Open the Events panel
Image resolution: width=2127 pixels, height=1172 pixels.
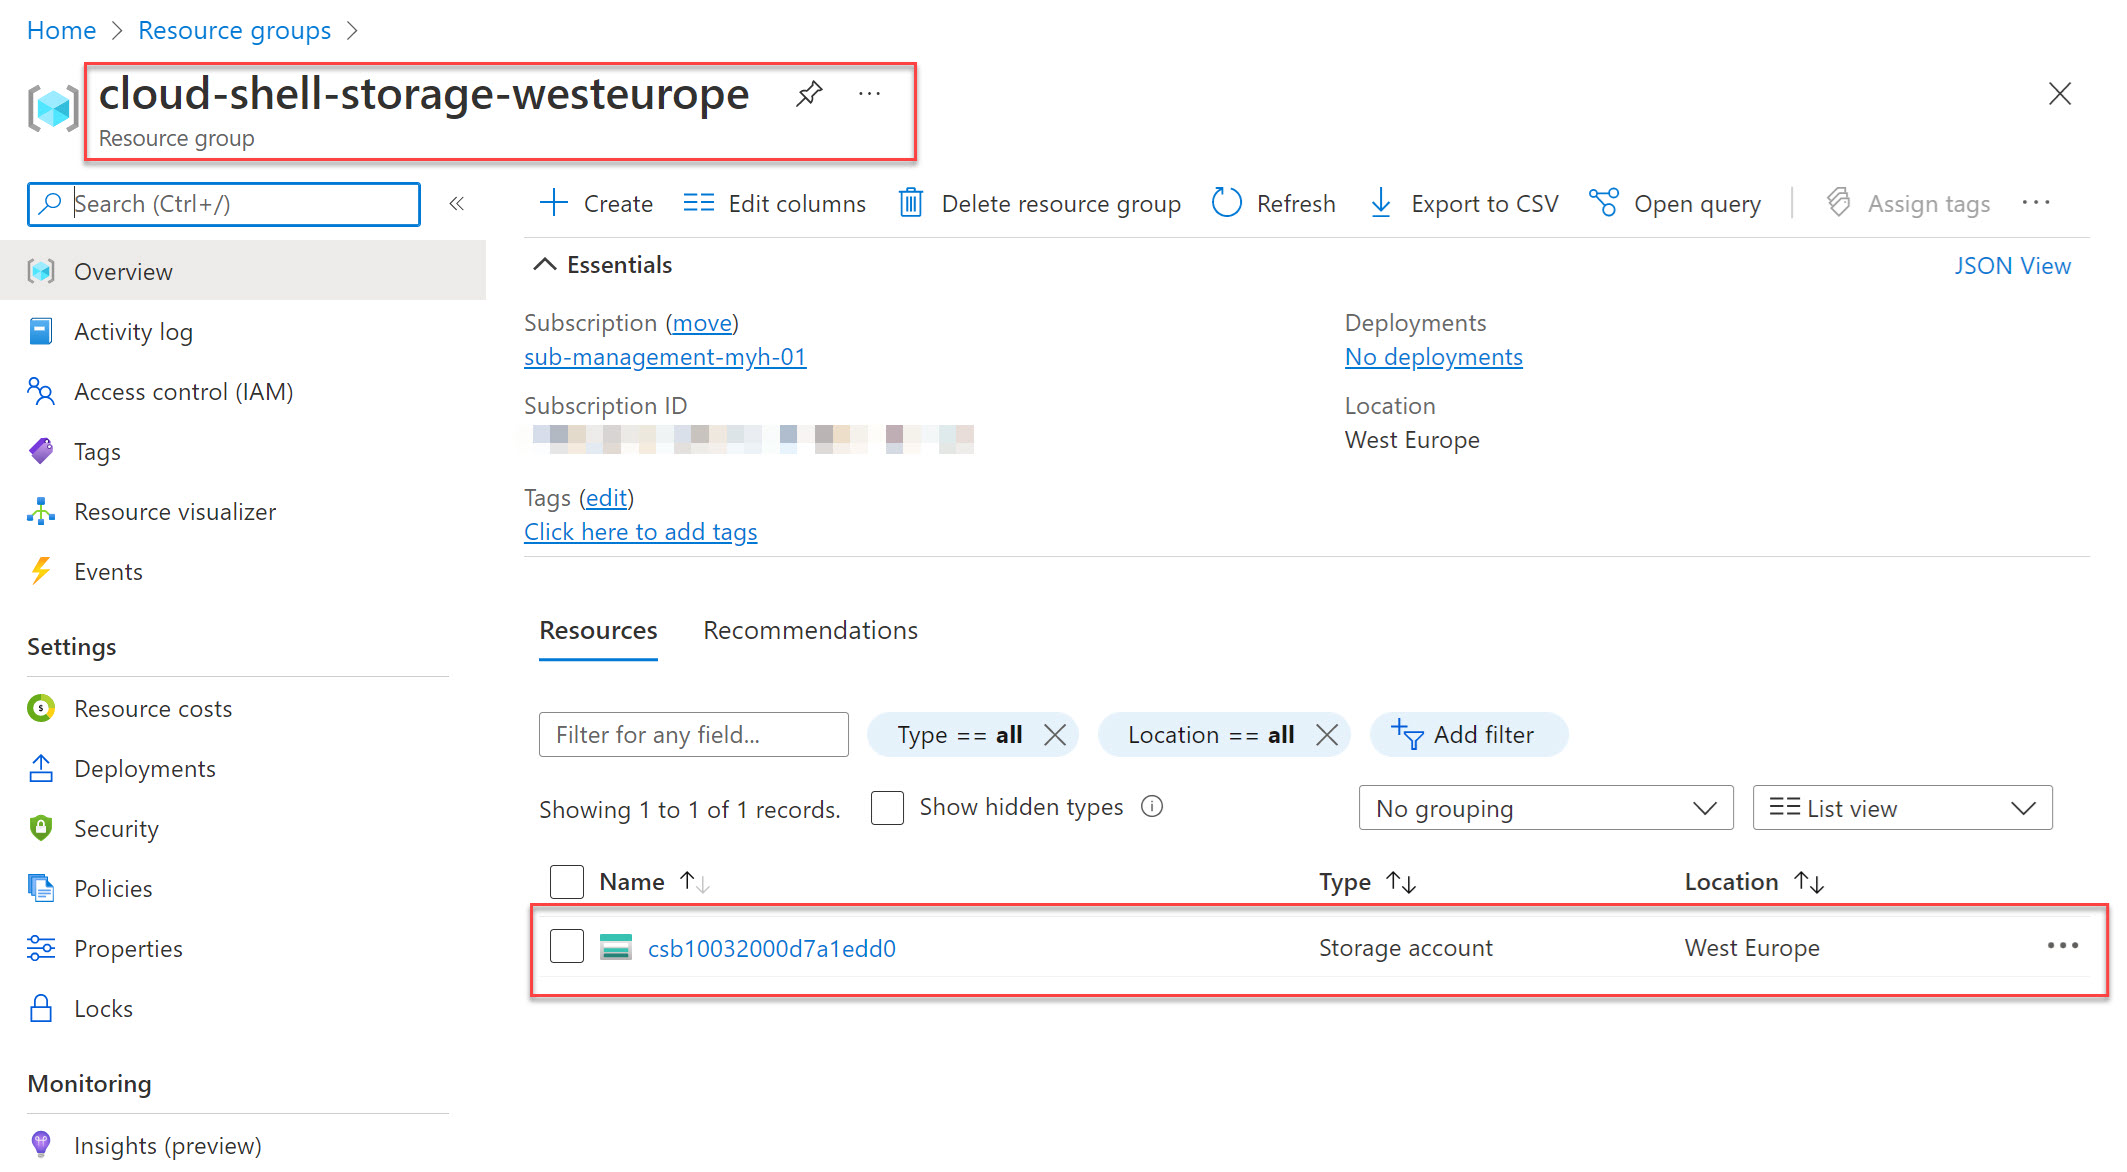[x=109, y=571]
